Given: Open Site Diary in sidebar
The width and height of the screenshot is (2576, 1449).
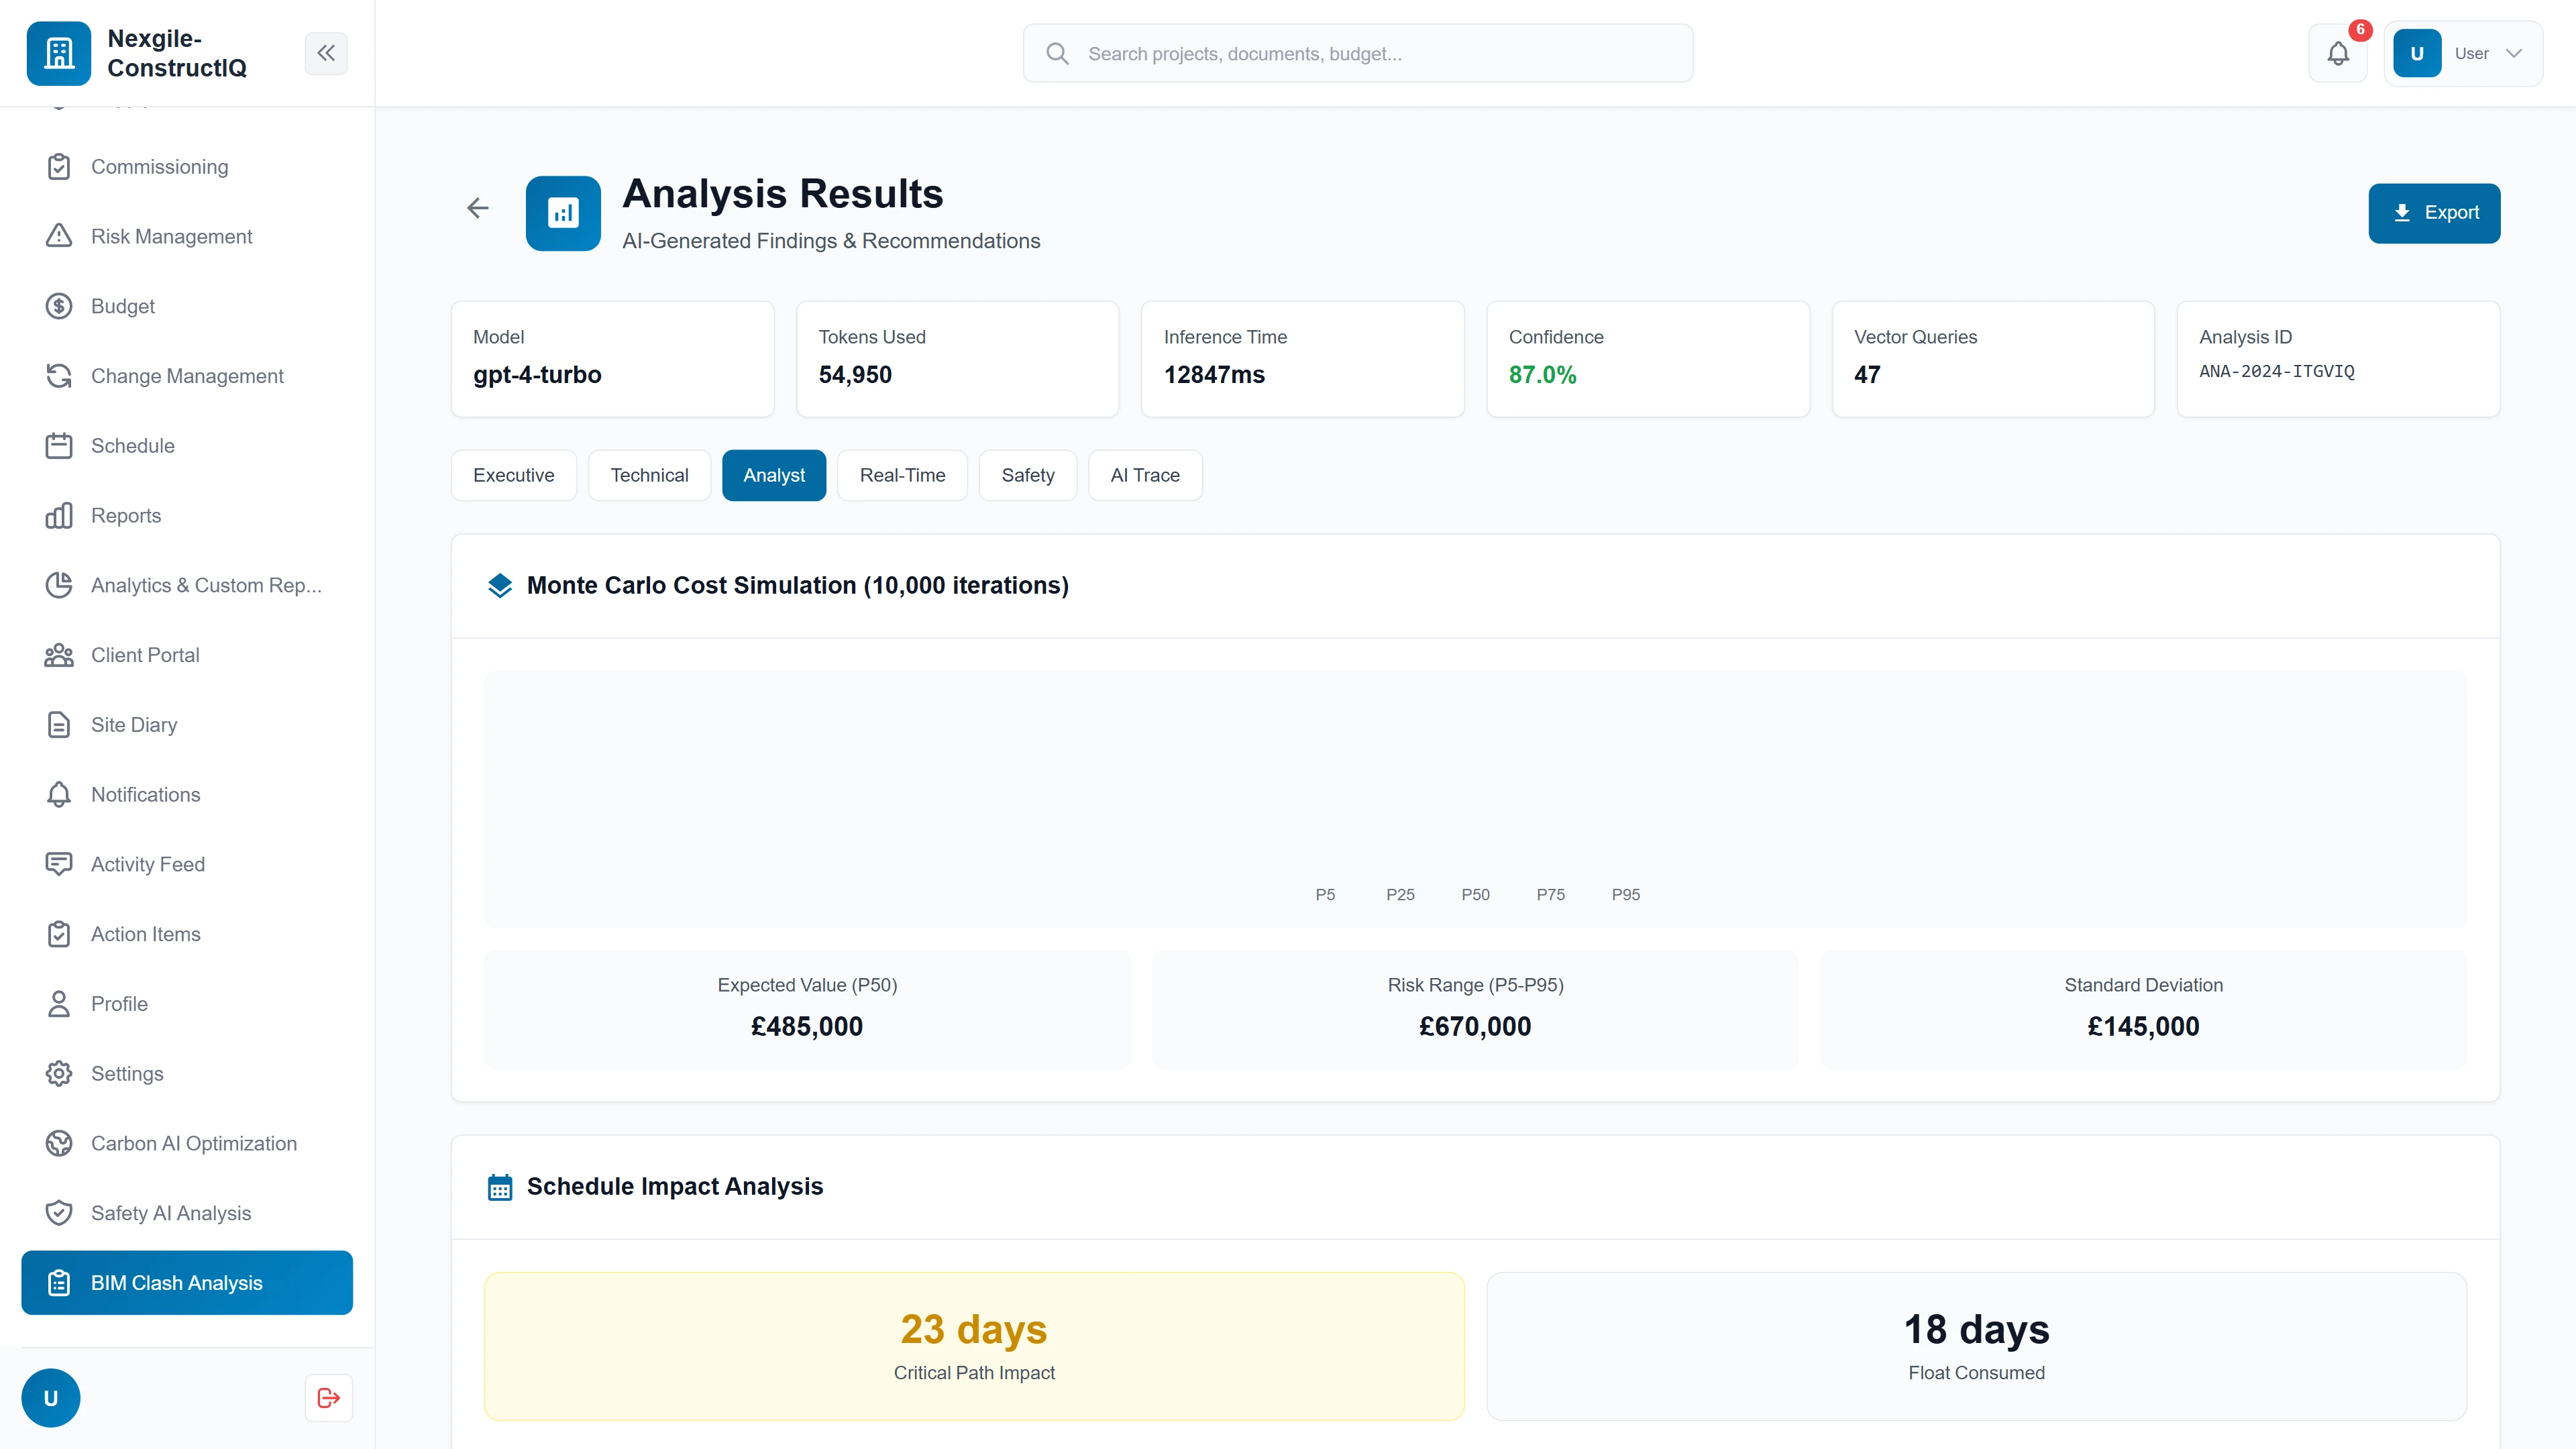Looking at the screenshot, I should [x=134, y=725].
